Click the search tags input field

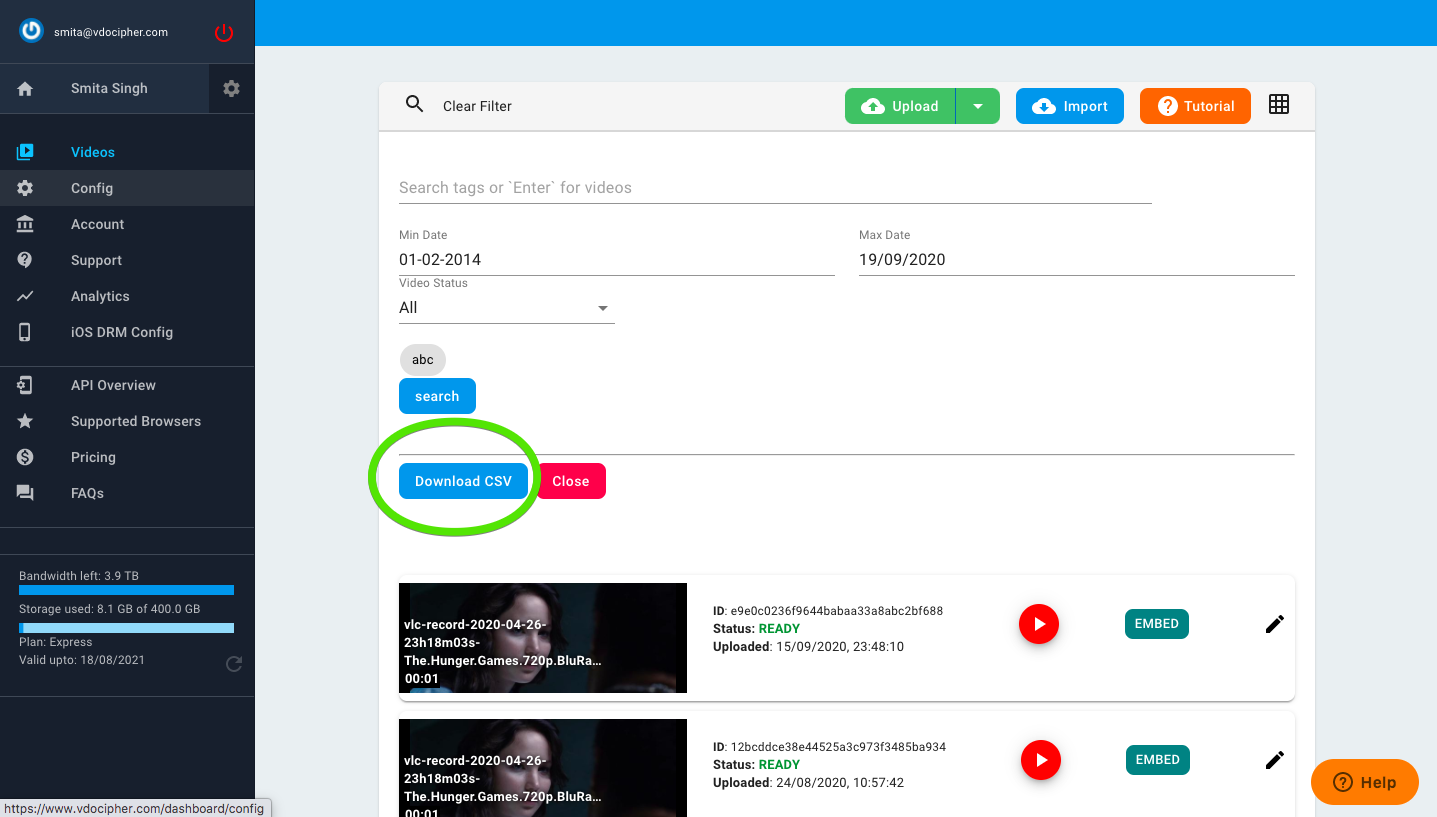pos(775,188)
